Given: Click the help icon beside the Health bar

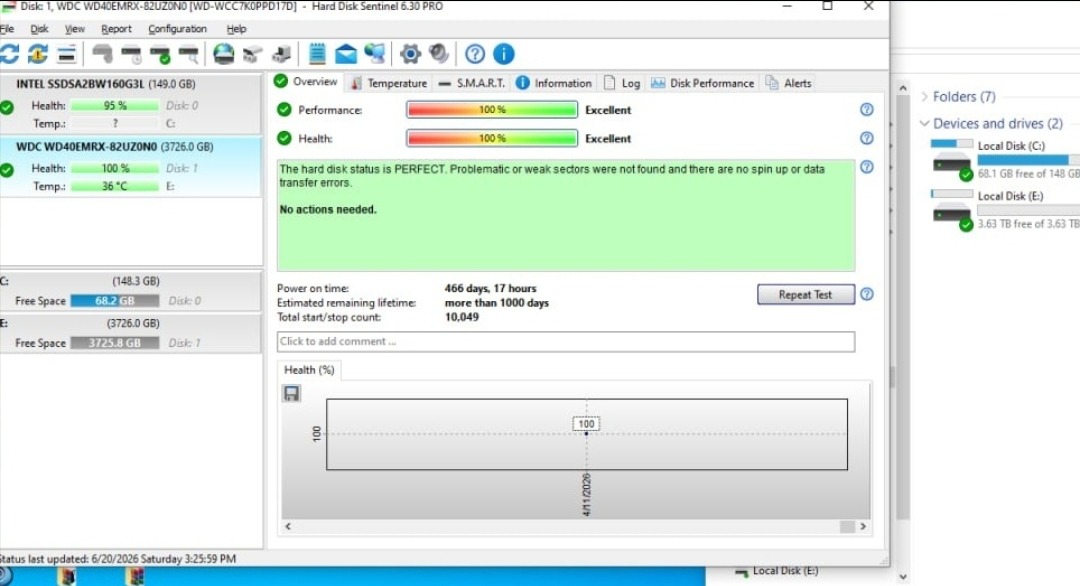Looking at the screenshot, I should coord(866,138).
